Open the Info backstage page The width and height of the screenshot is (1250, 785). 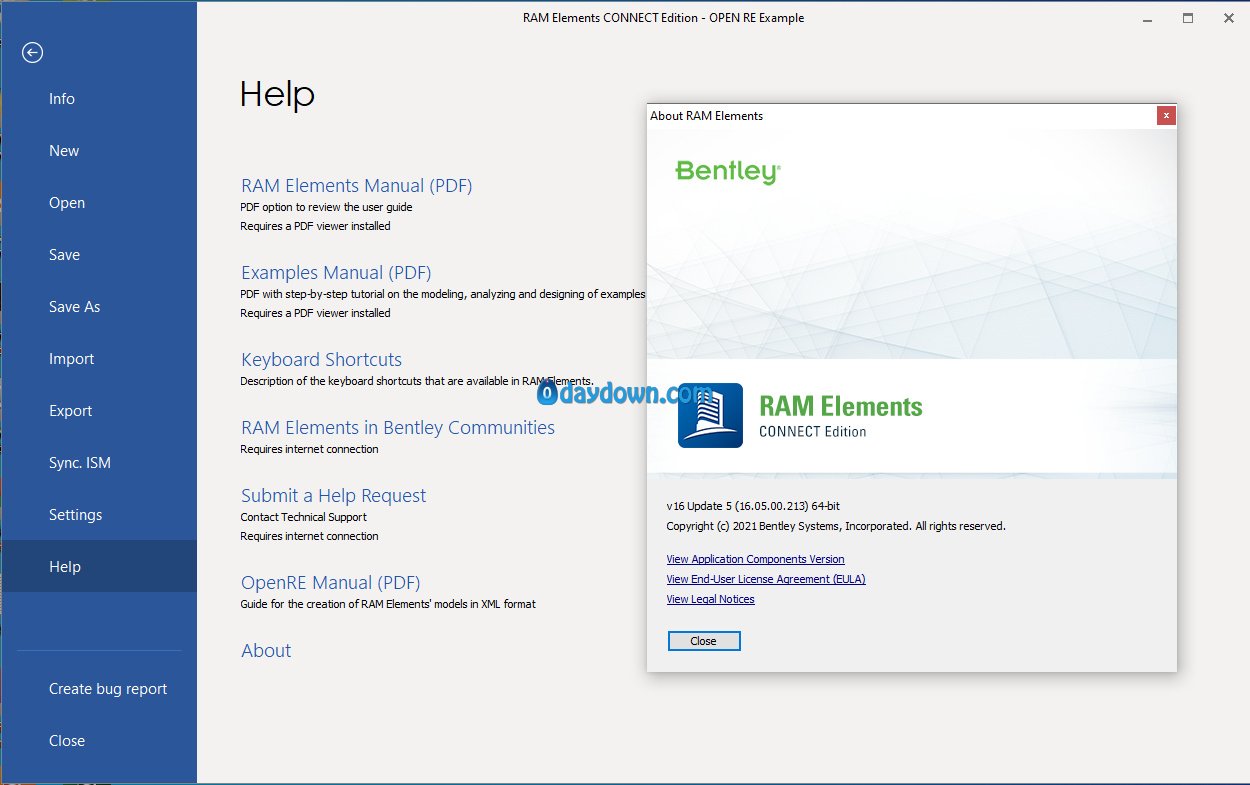(x=99, y=99)
